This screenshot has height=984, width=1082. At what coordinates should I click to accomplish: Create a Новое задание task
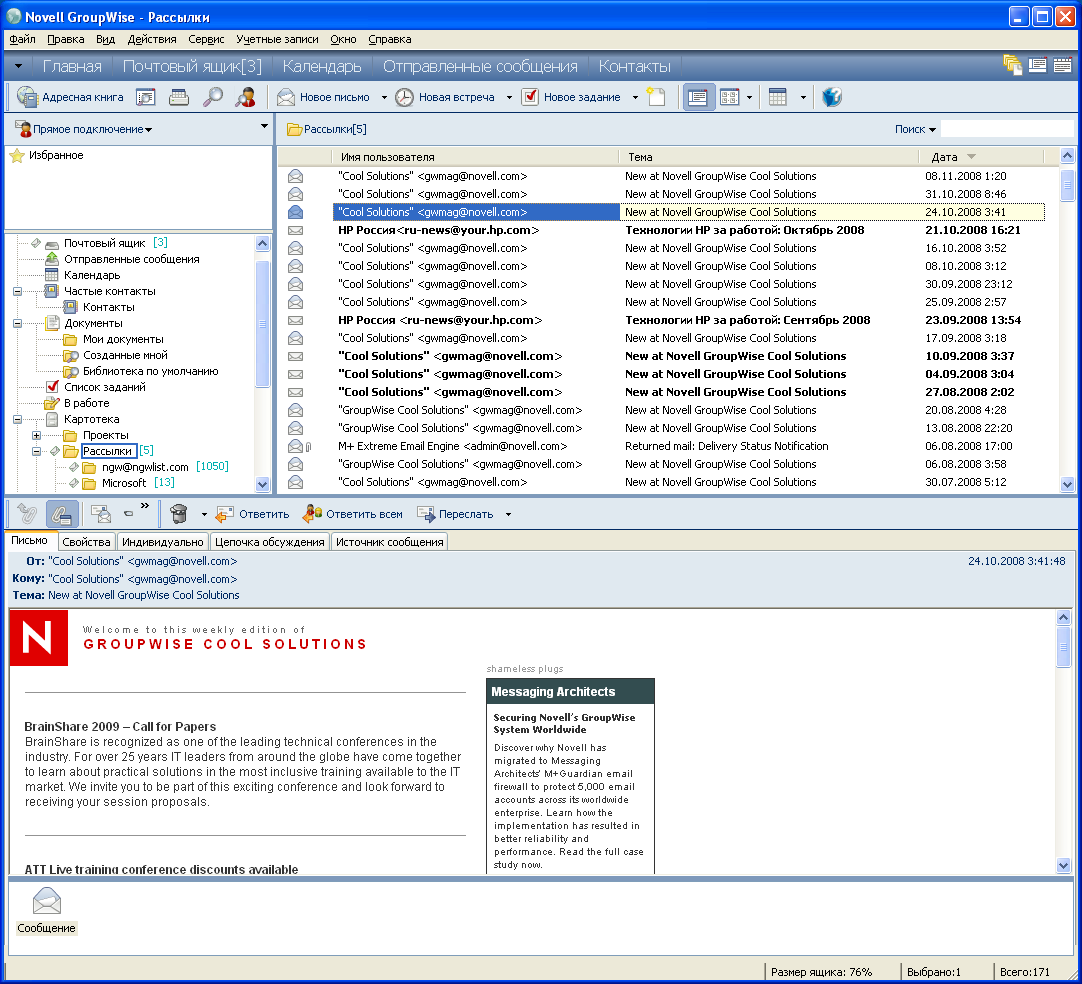point(571,97)
